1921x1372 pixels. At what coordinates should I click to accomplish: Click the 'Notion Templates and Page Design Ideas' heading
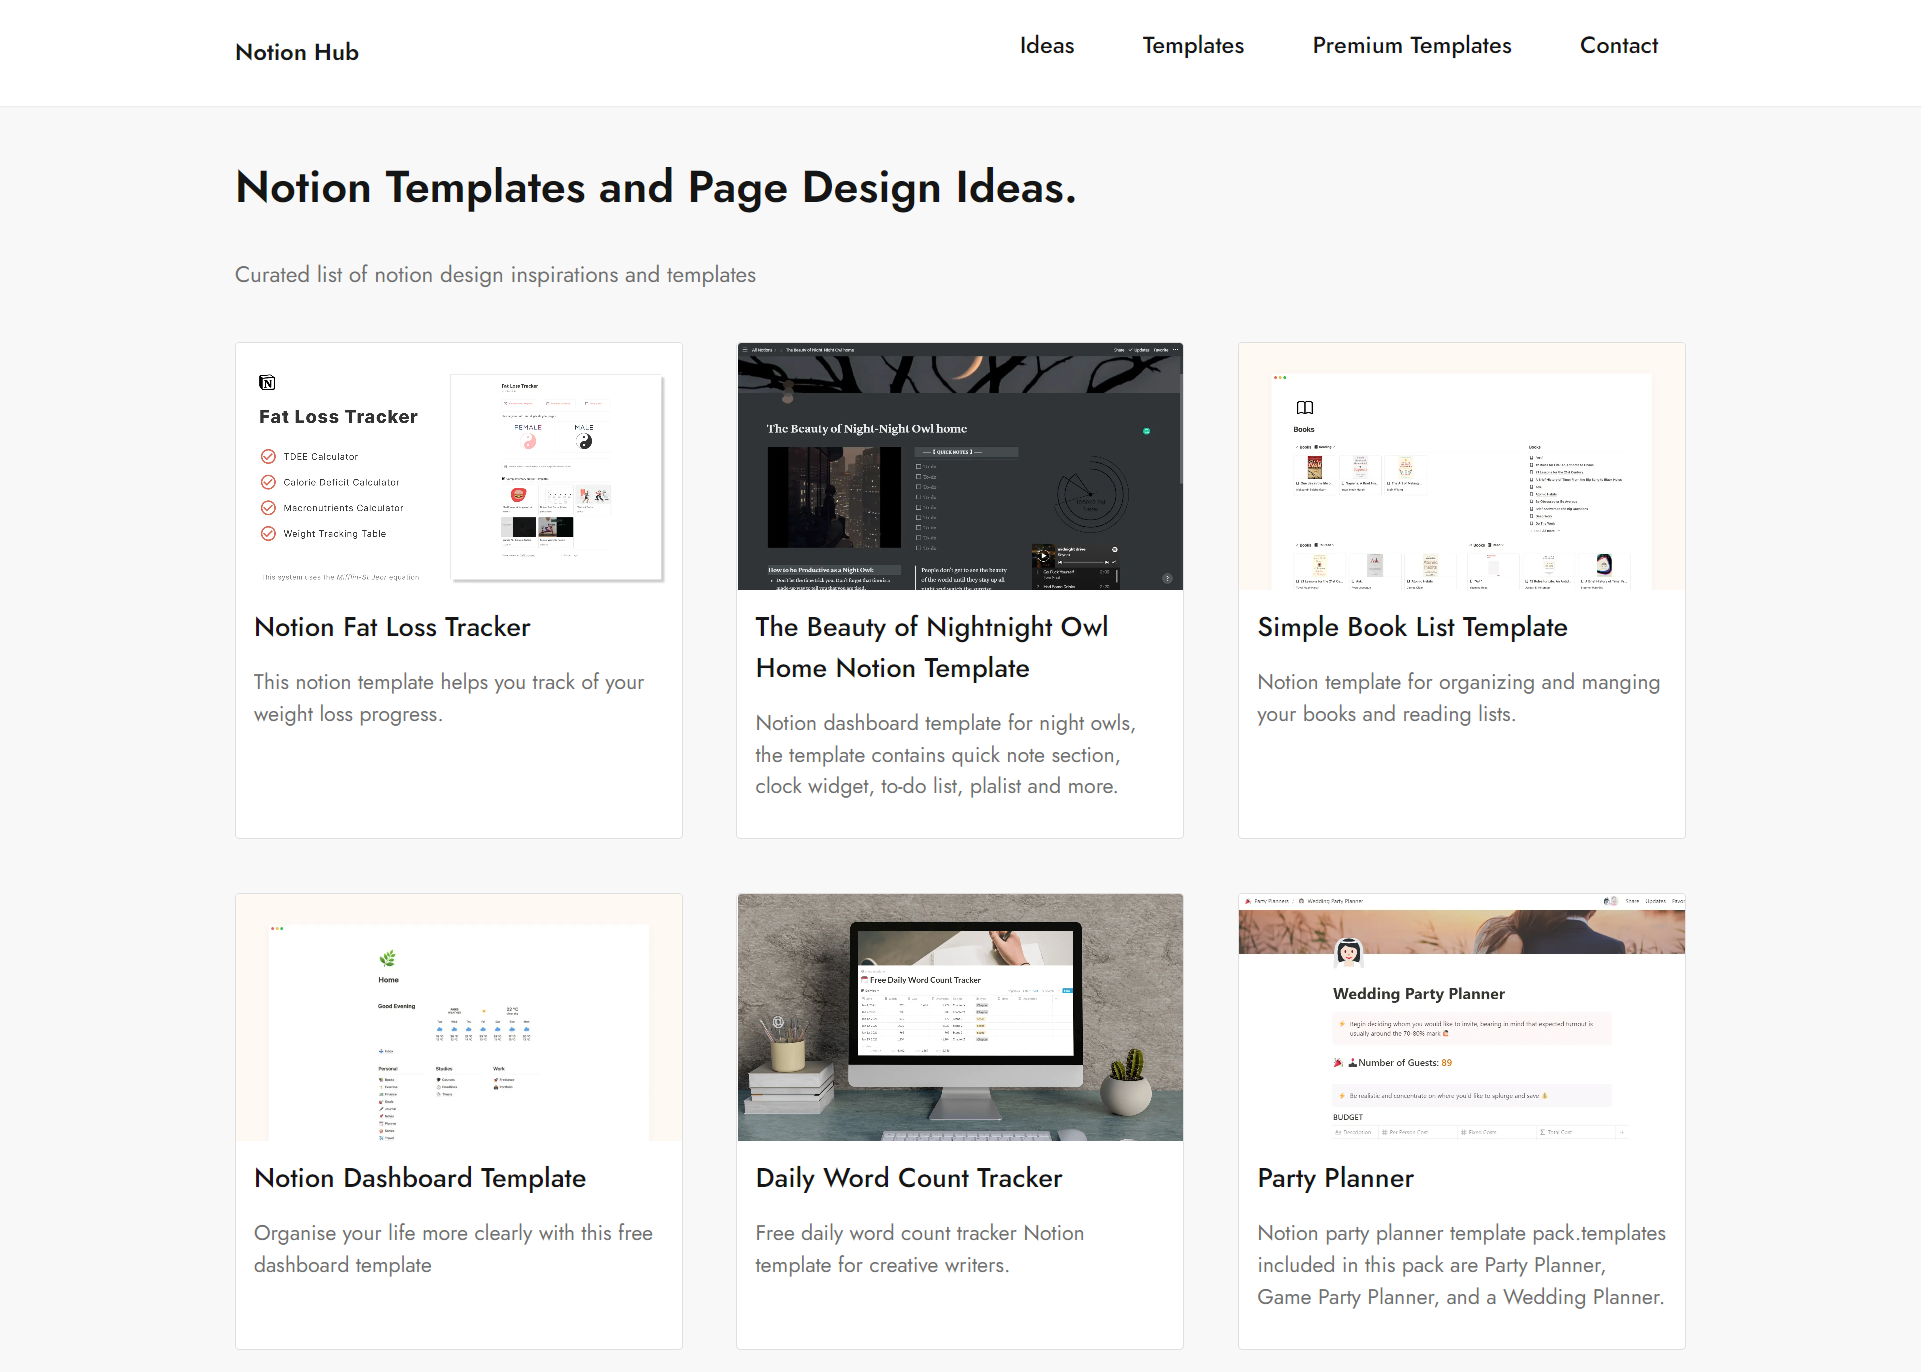click(x=656, y=188)
